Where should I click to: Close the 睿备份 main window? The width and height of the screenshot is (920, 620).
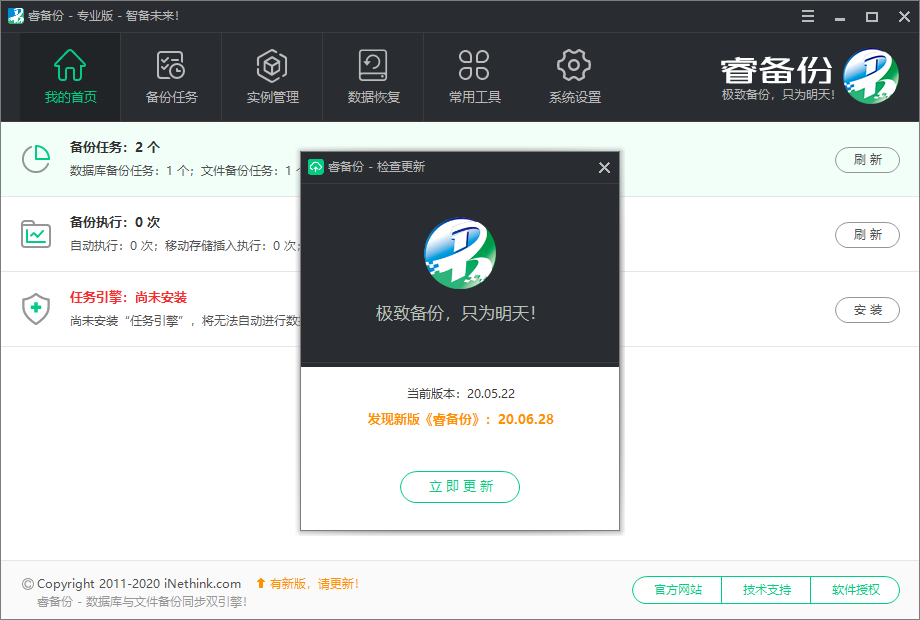pyautogui.click(x=904, y=16)
